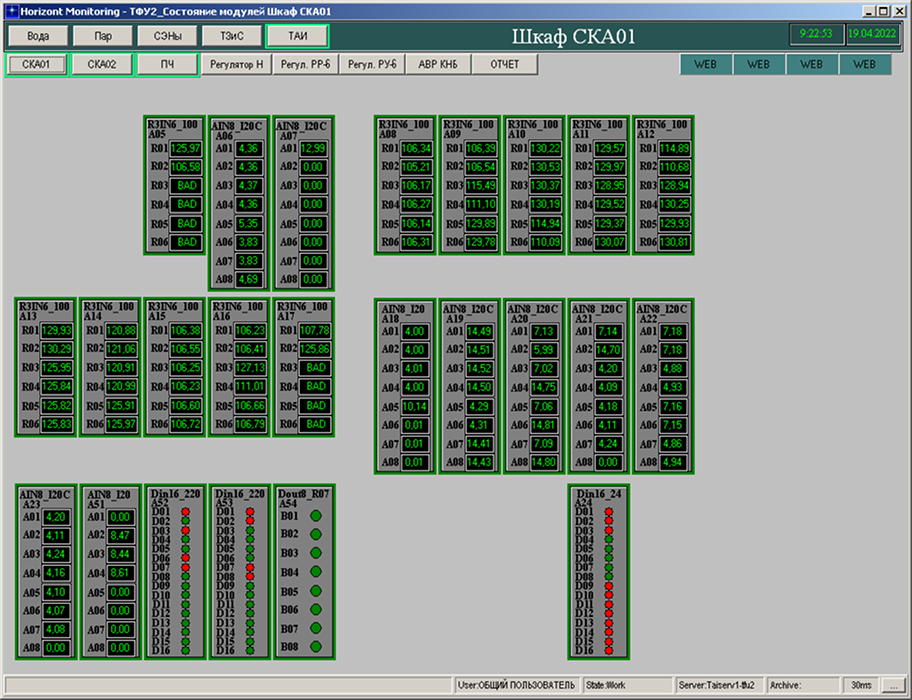Open the Регулятор Н screen
Viewport: 912px width, 700px height.
pyautogui.click(x=237, y=64)
